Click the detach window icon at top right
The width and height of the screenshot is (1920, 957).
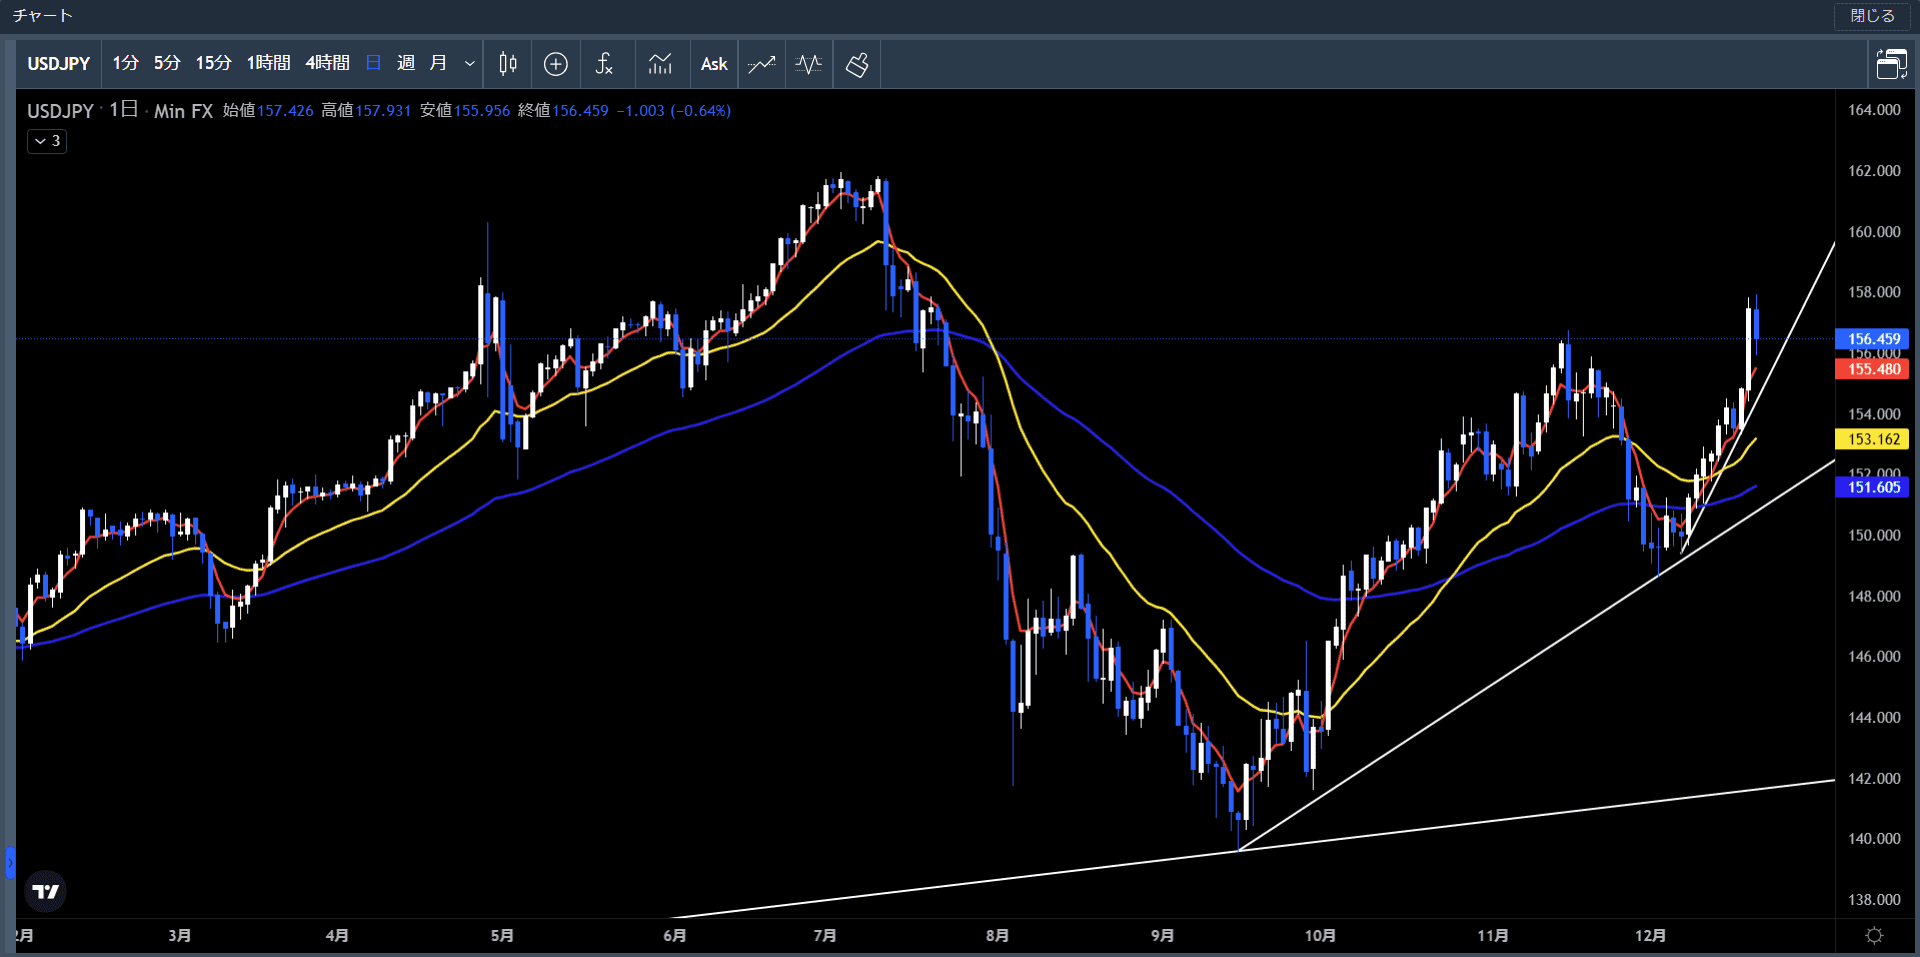click(1892, 64)
